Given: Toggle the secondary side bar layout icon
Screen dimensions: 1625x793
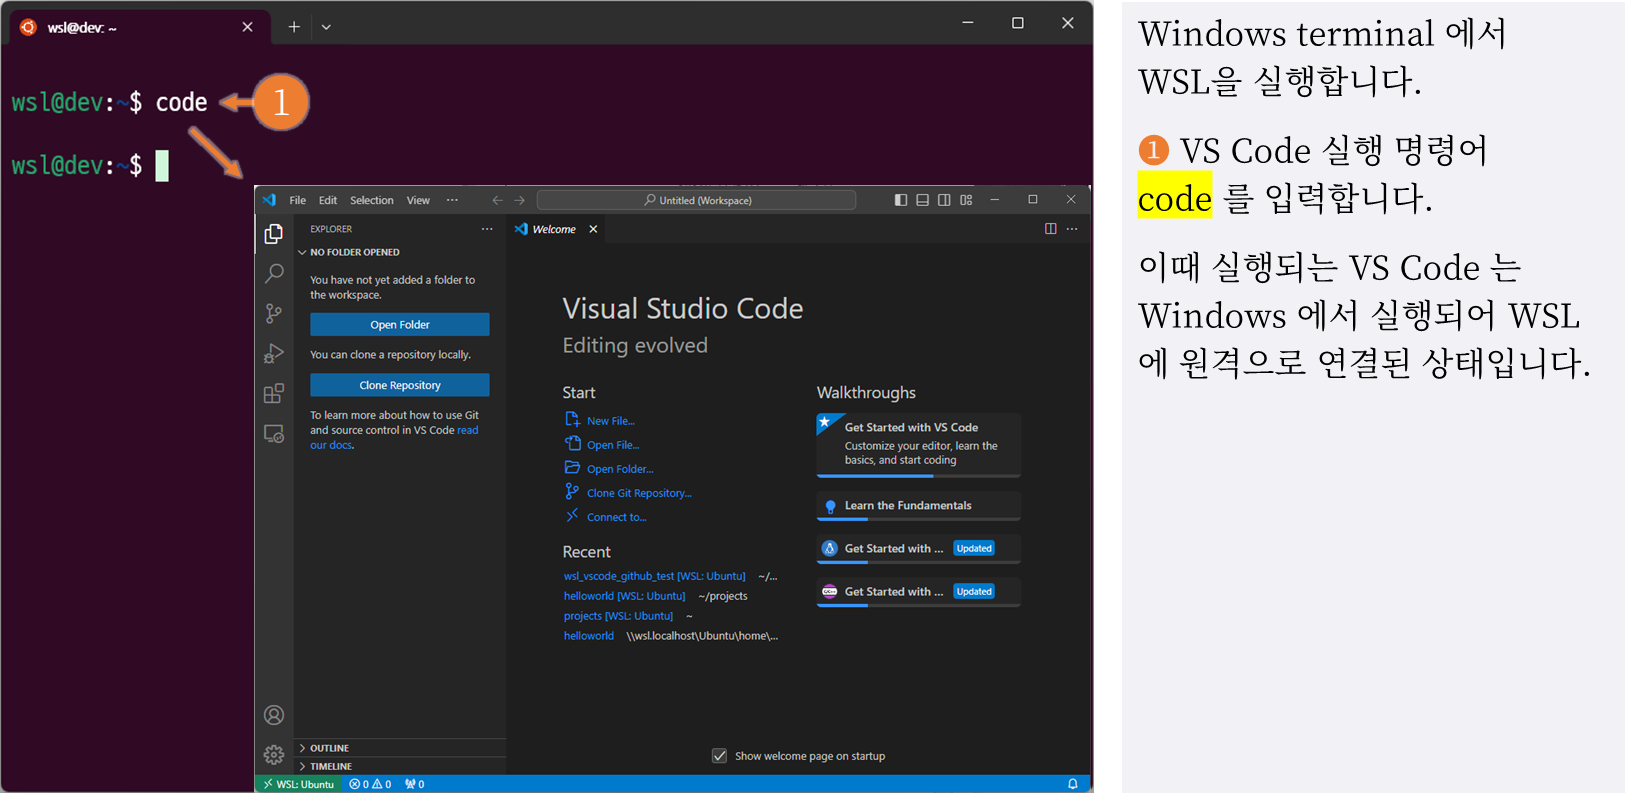Looking at the screenshot, I should coord(944,200).
